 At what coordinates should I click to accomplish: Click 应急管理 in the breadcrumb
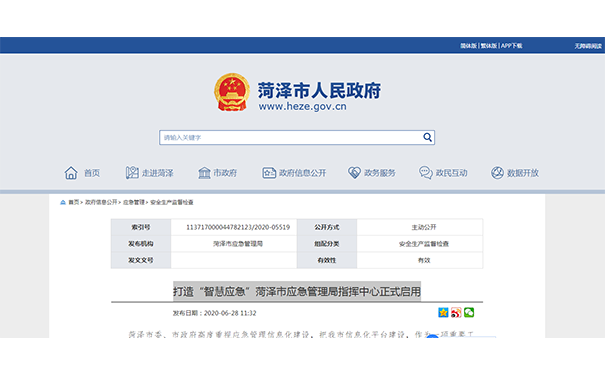tap(134, 202)
